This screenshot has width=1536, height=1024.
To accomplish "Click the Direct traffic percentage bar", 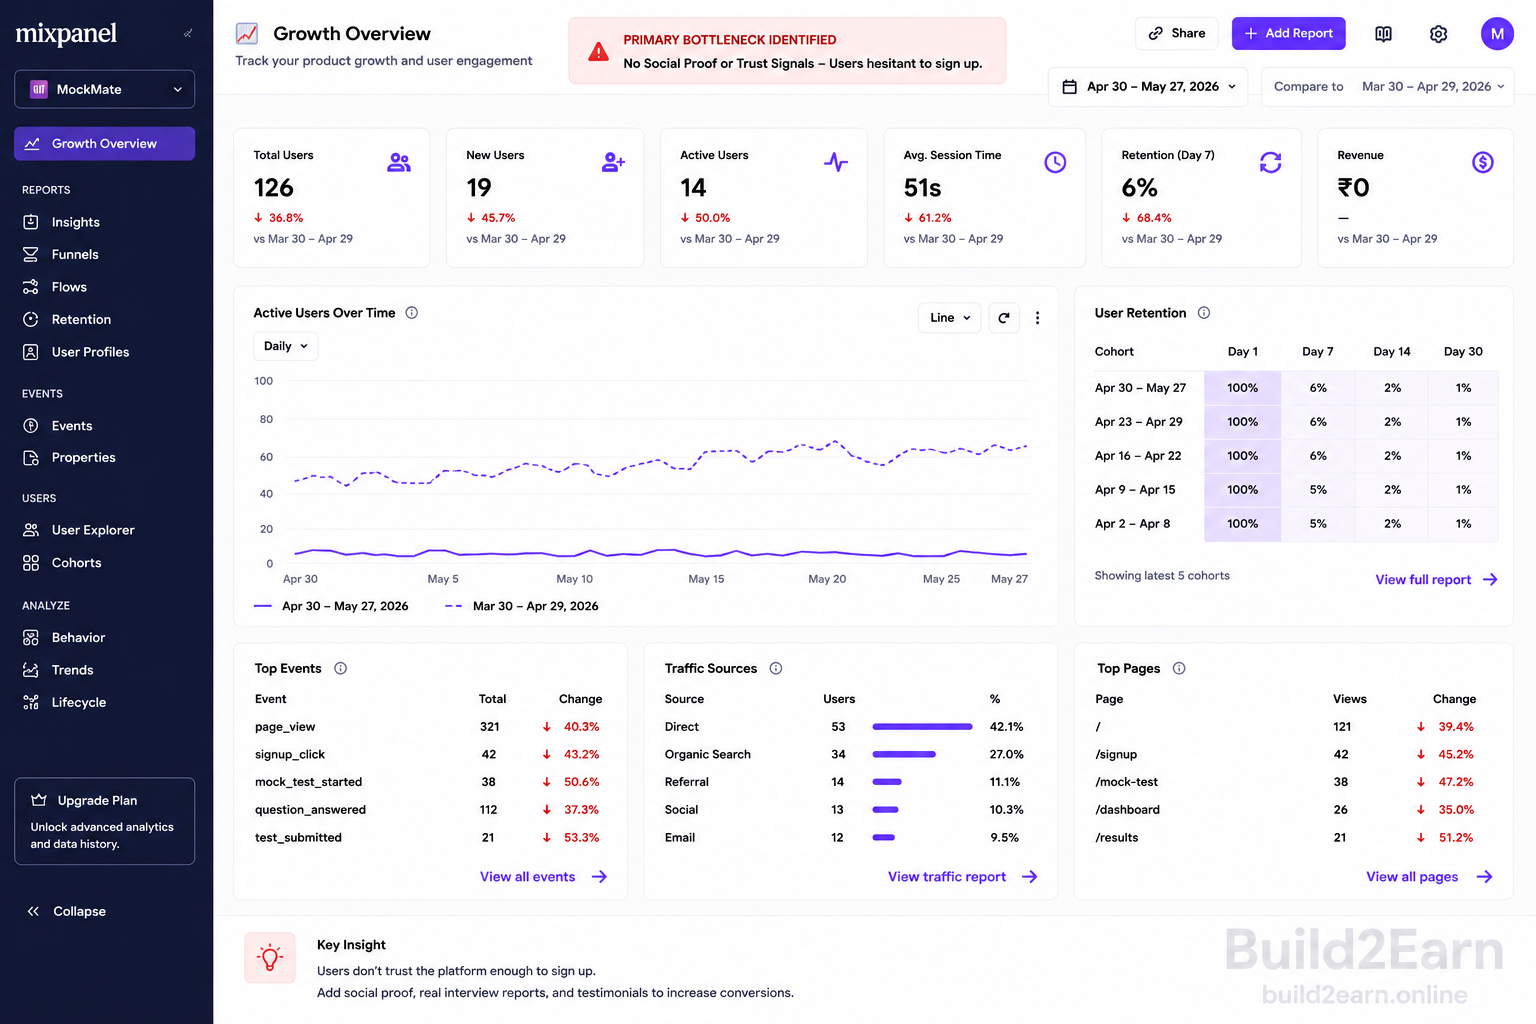I will point(922,727).
